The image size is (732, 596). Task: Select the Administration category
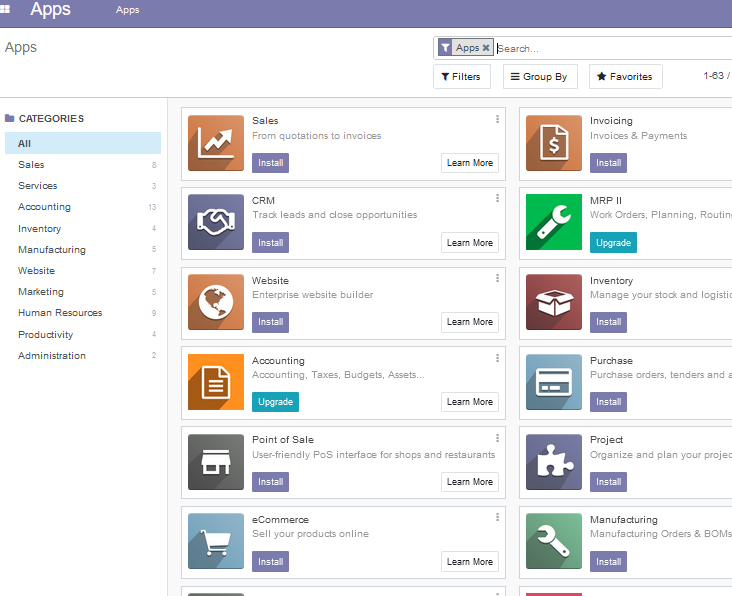pos(83,356)
